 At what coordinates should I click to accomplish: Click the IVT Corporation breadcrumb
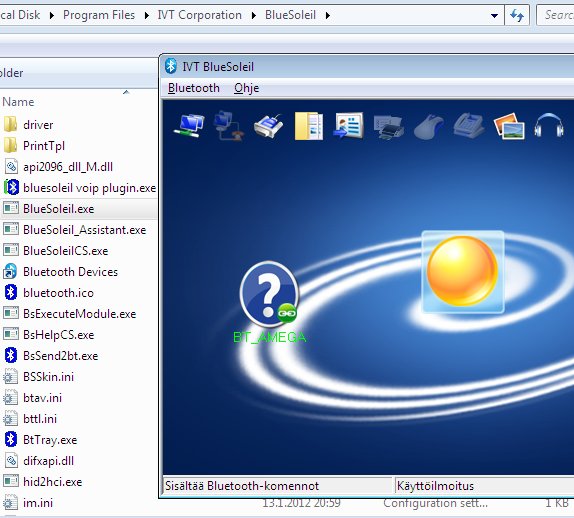(200, 15)
